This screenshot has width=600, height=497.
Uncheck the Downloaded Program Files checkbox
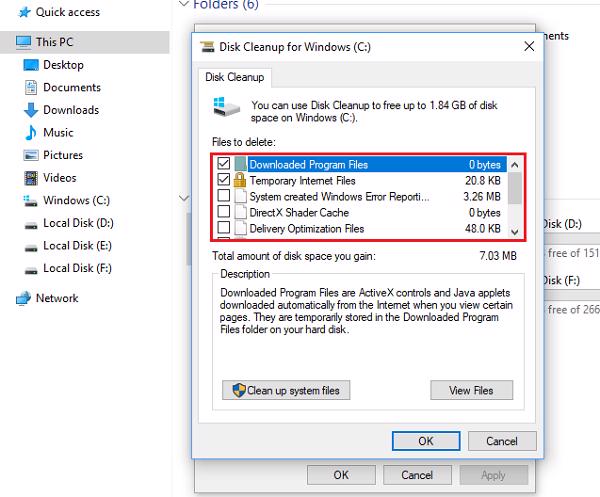(x=223, y=164)
